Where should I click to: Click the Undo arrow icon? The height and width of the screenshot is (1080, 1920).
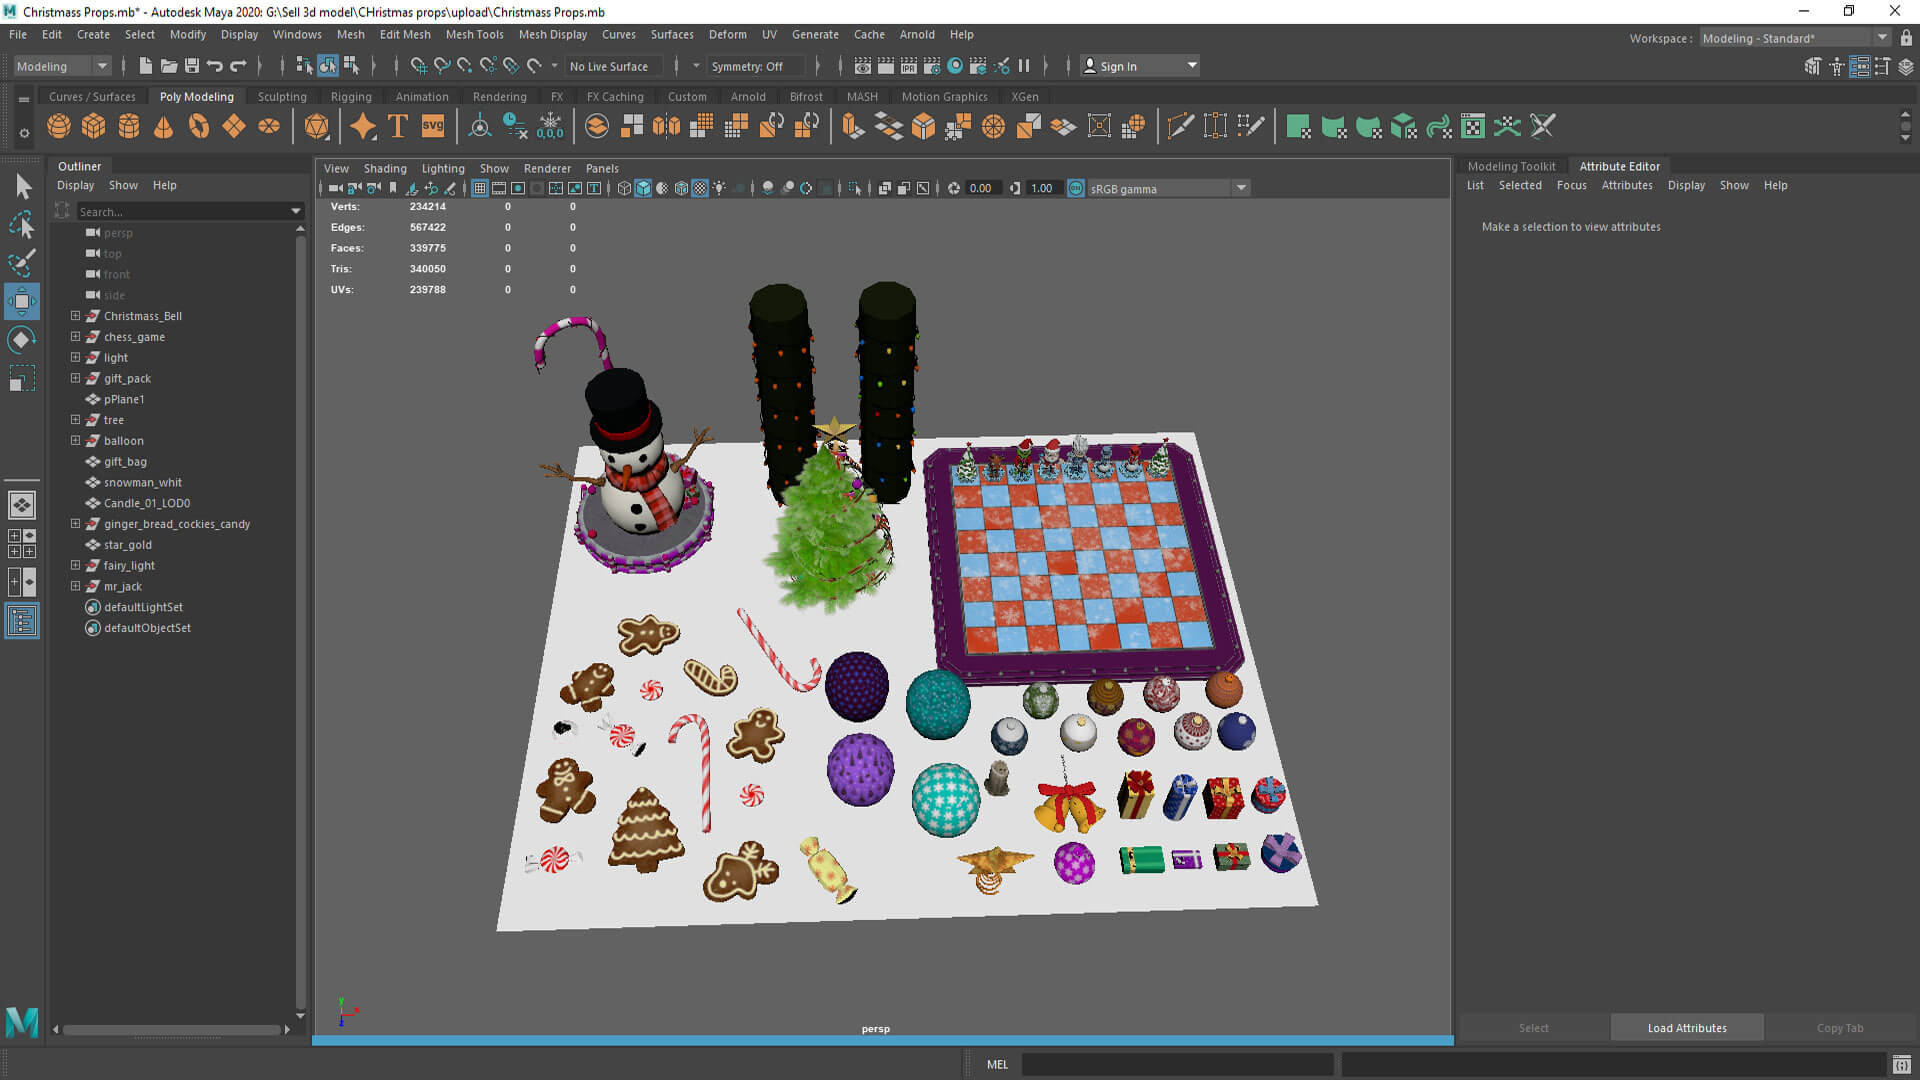[214, 66]
